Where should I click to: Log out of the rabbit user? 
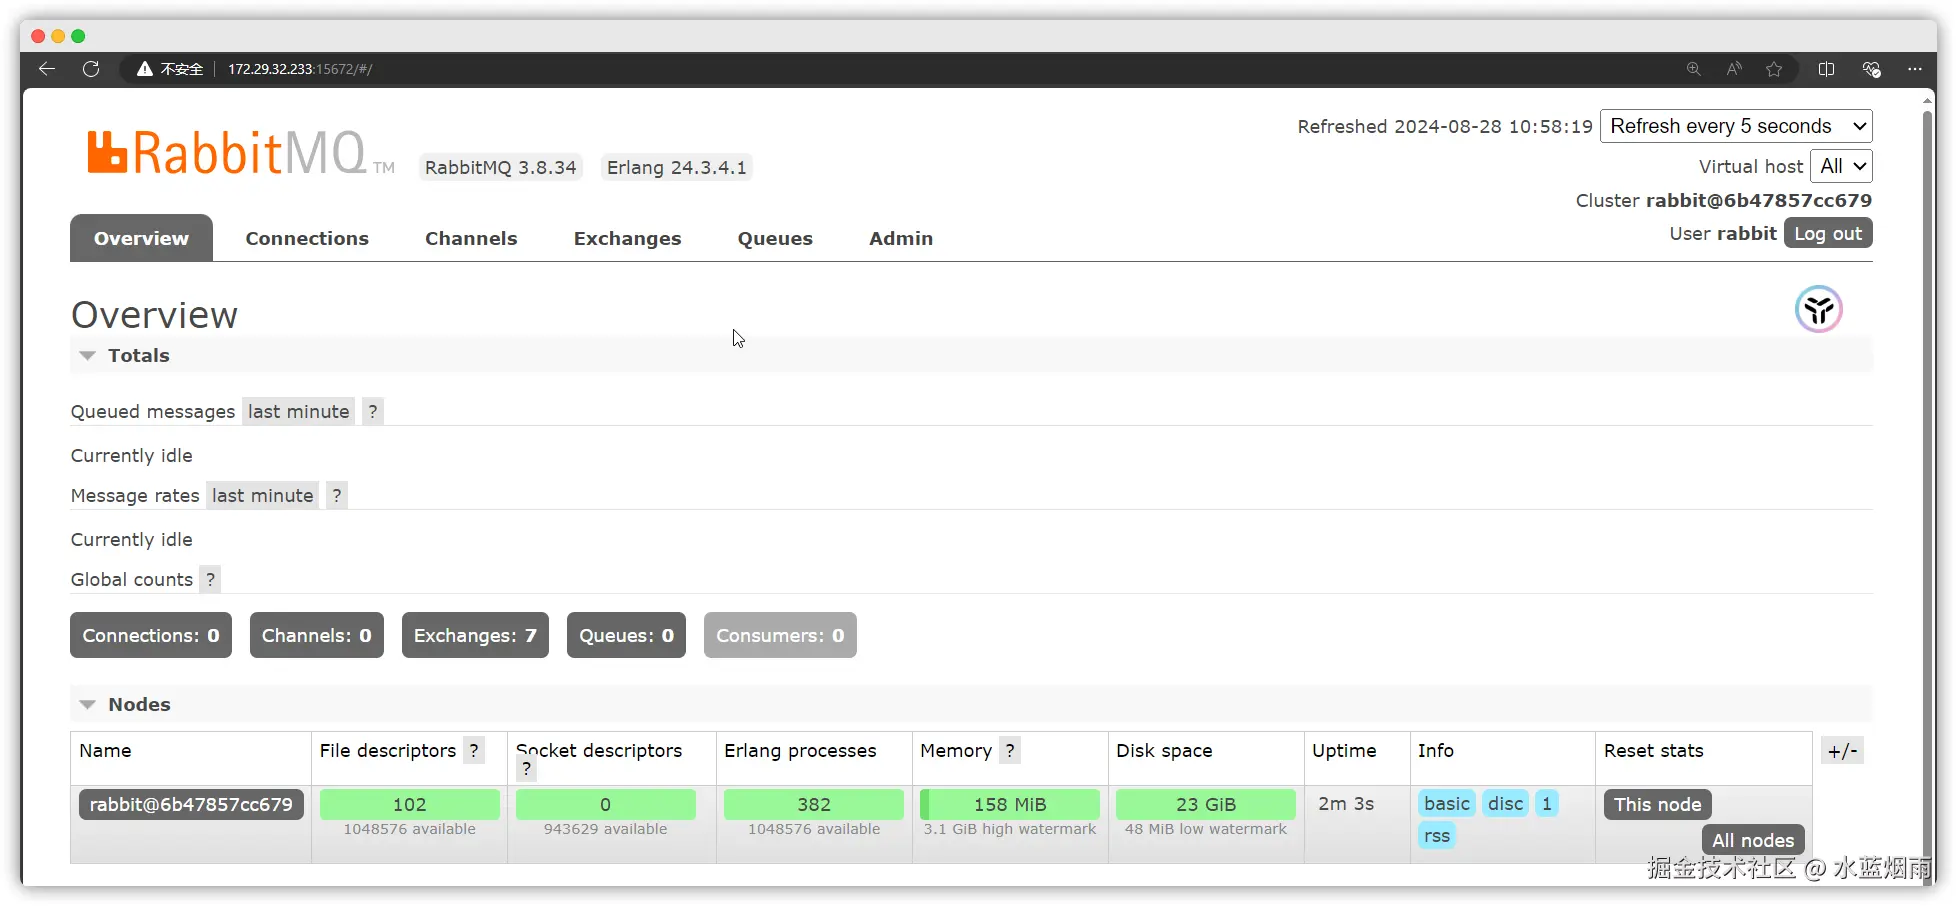coord(1828,233)
